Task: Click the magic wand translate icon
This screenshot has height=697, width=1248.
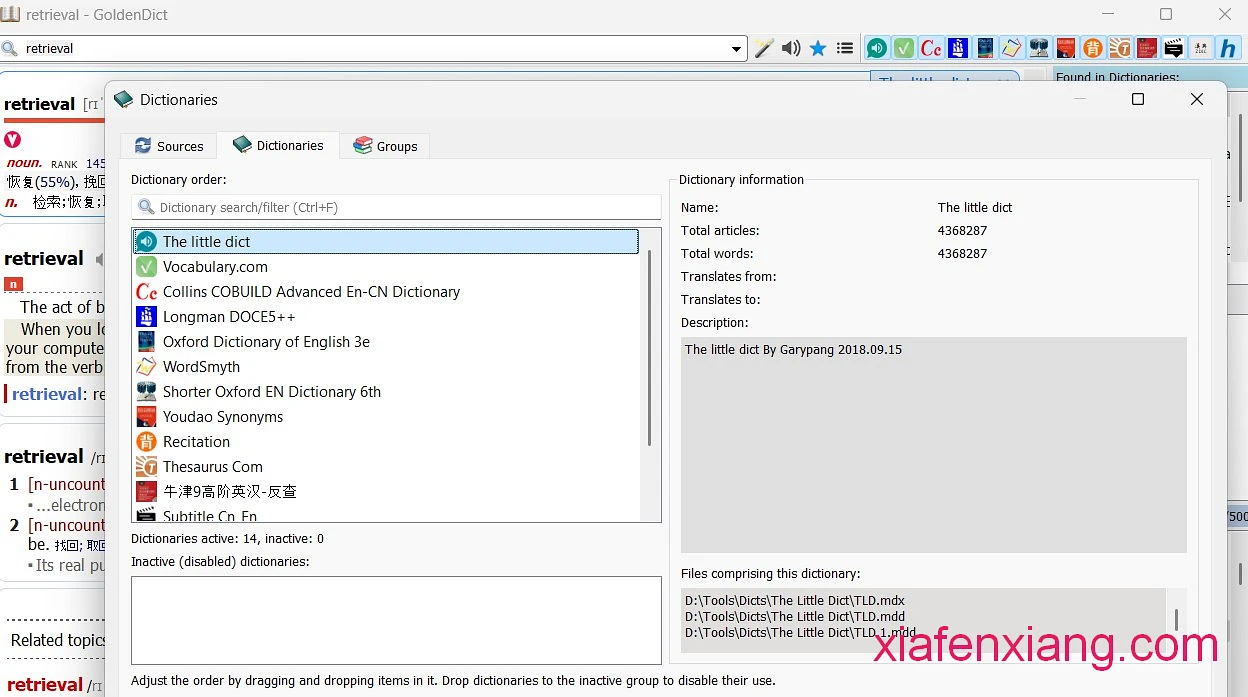Action: point(764,48)
